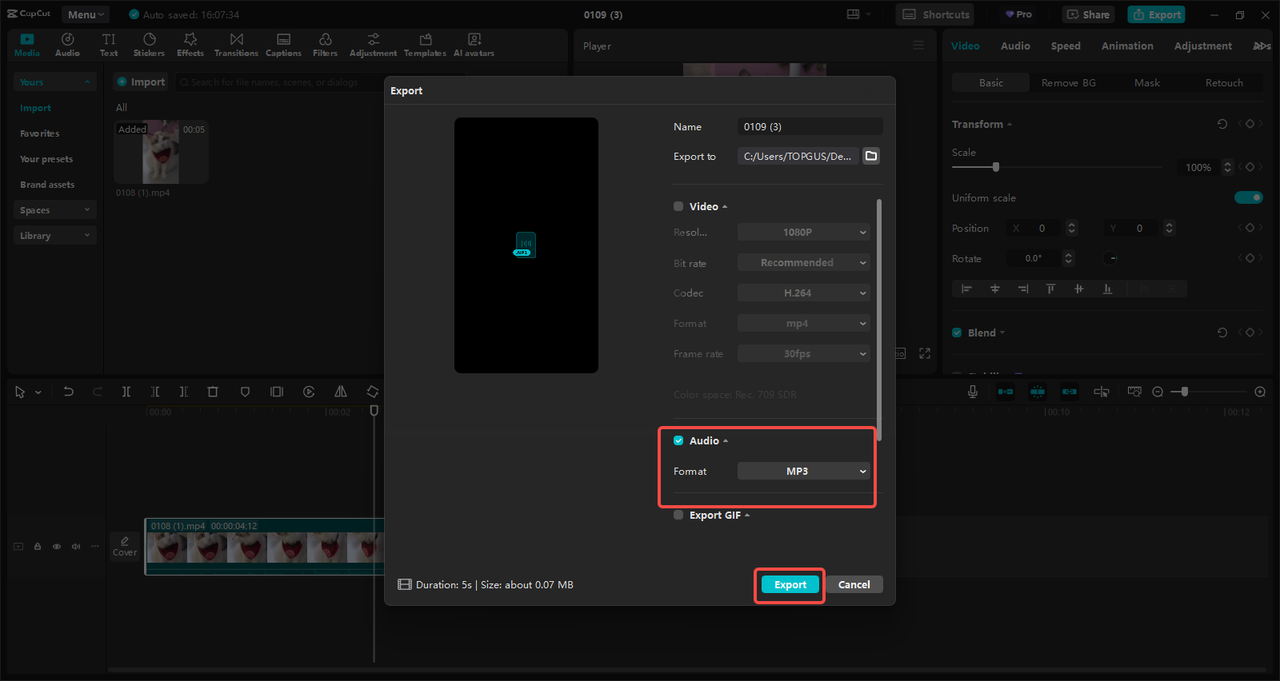This screenshot has width=1280, height=681.
Task: Click the folder browse icon beside Export to
Action: (871, 156)
